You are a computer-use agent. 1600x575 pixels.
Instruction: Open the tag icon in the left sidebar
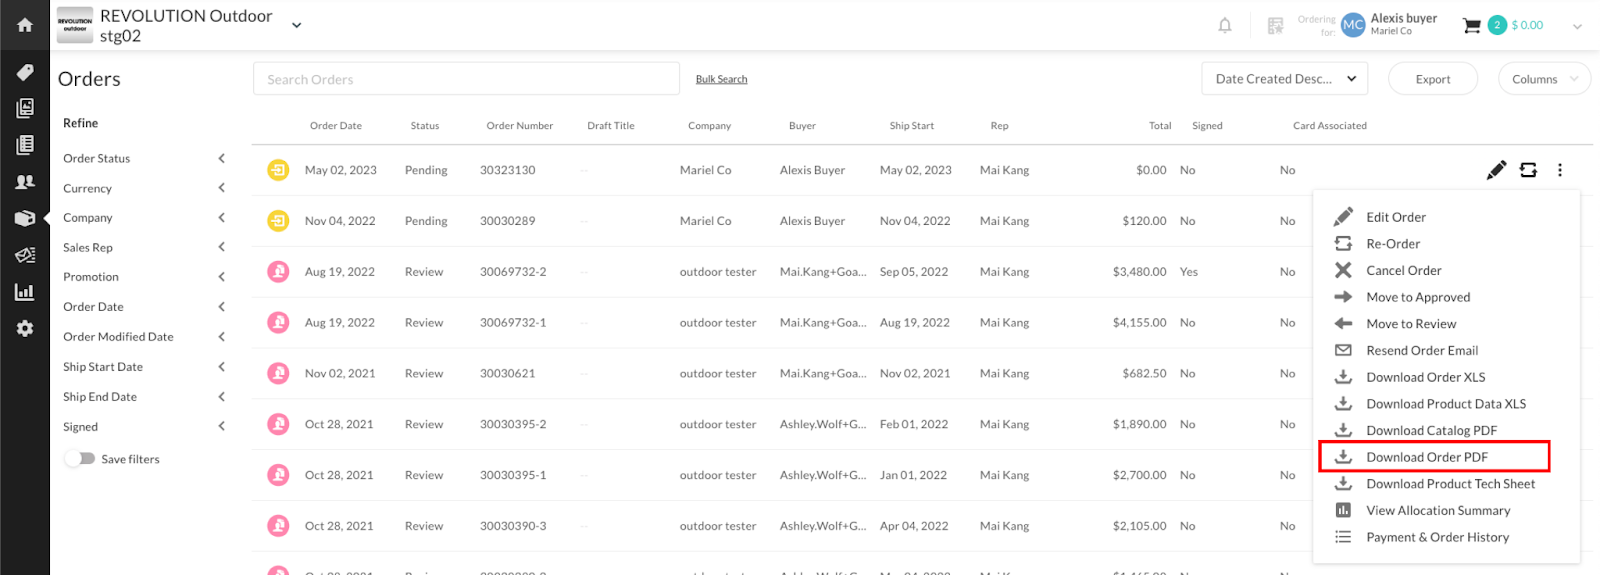(25, 72)
